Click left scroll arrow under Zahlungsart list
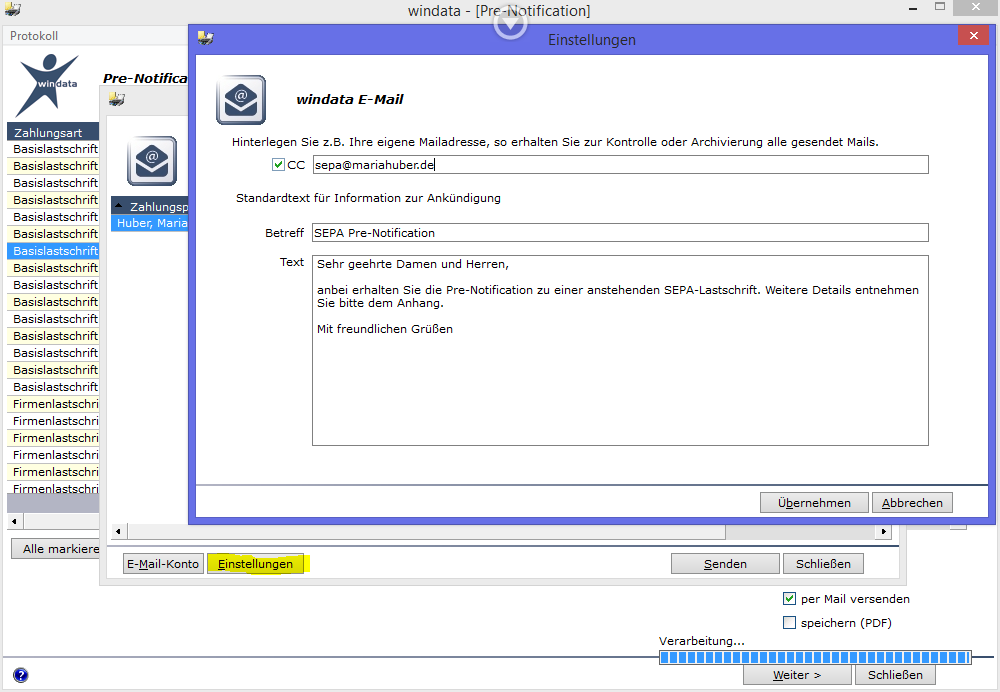The height and width of the screenshot is (692, 1000). click(15, 521)
